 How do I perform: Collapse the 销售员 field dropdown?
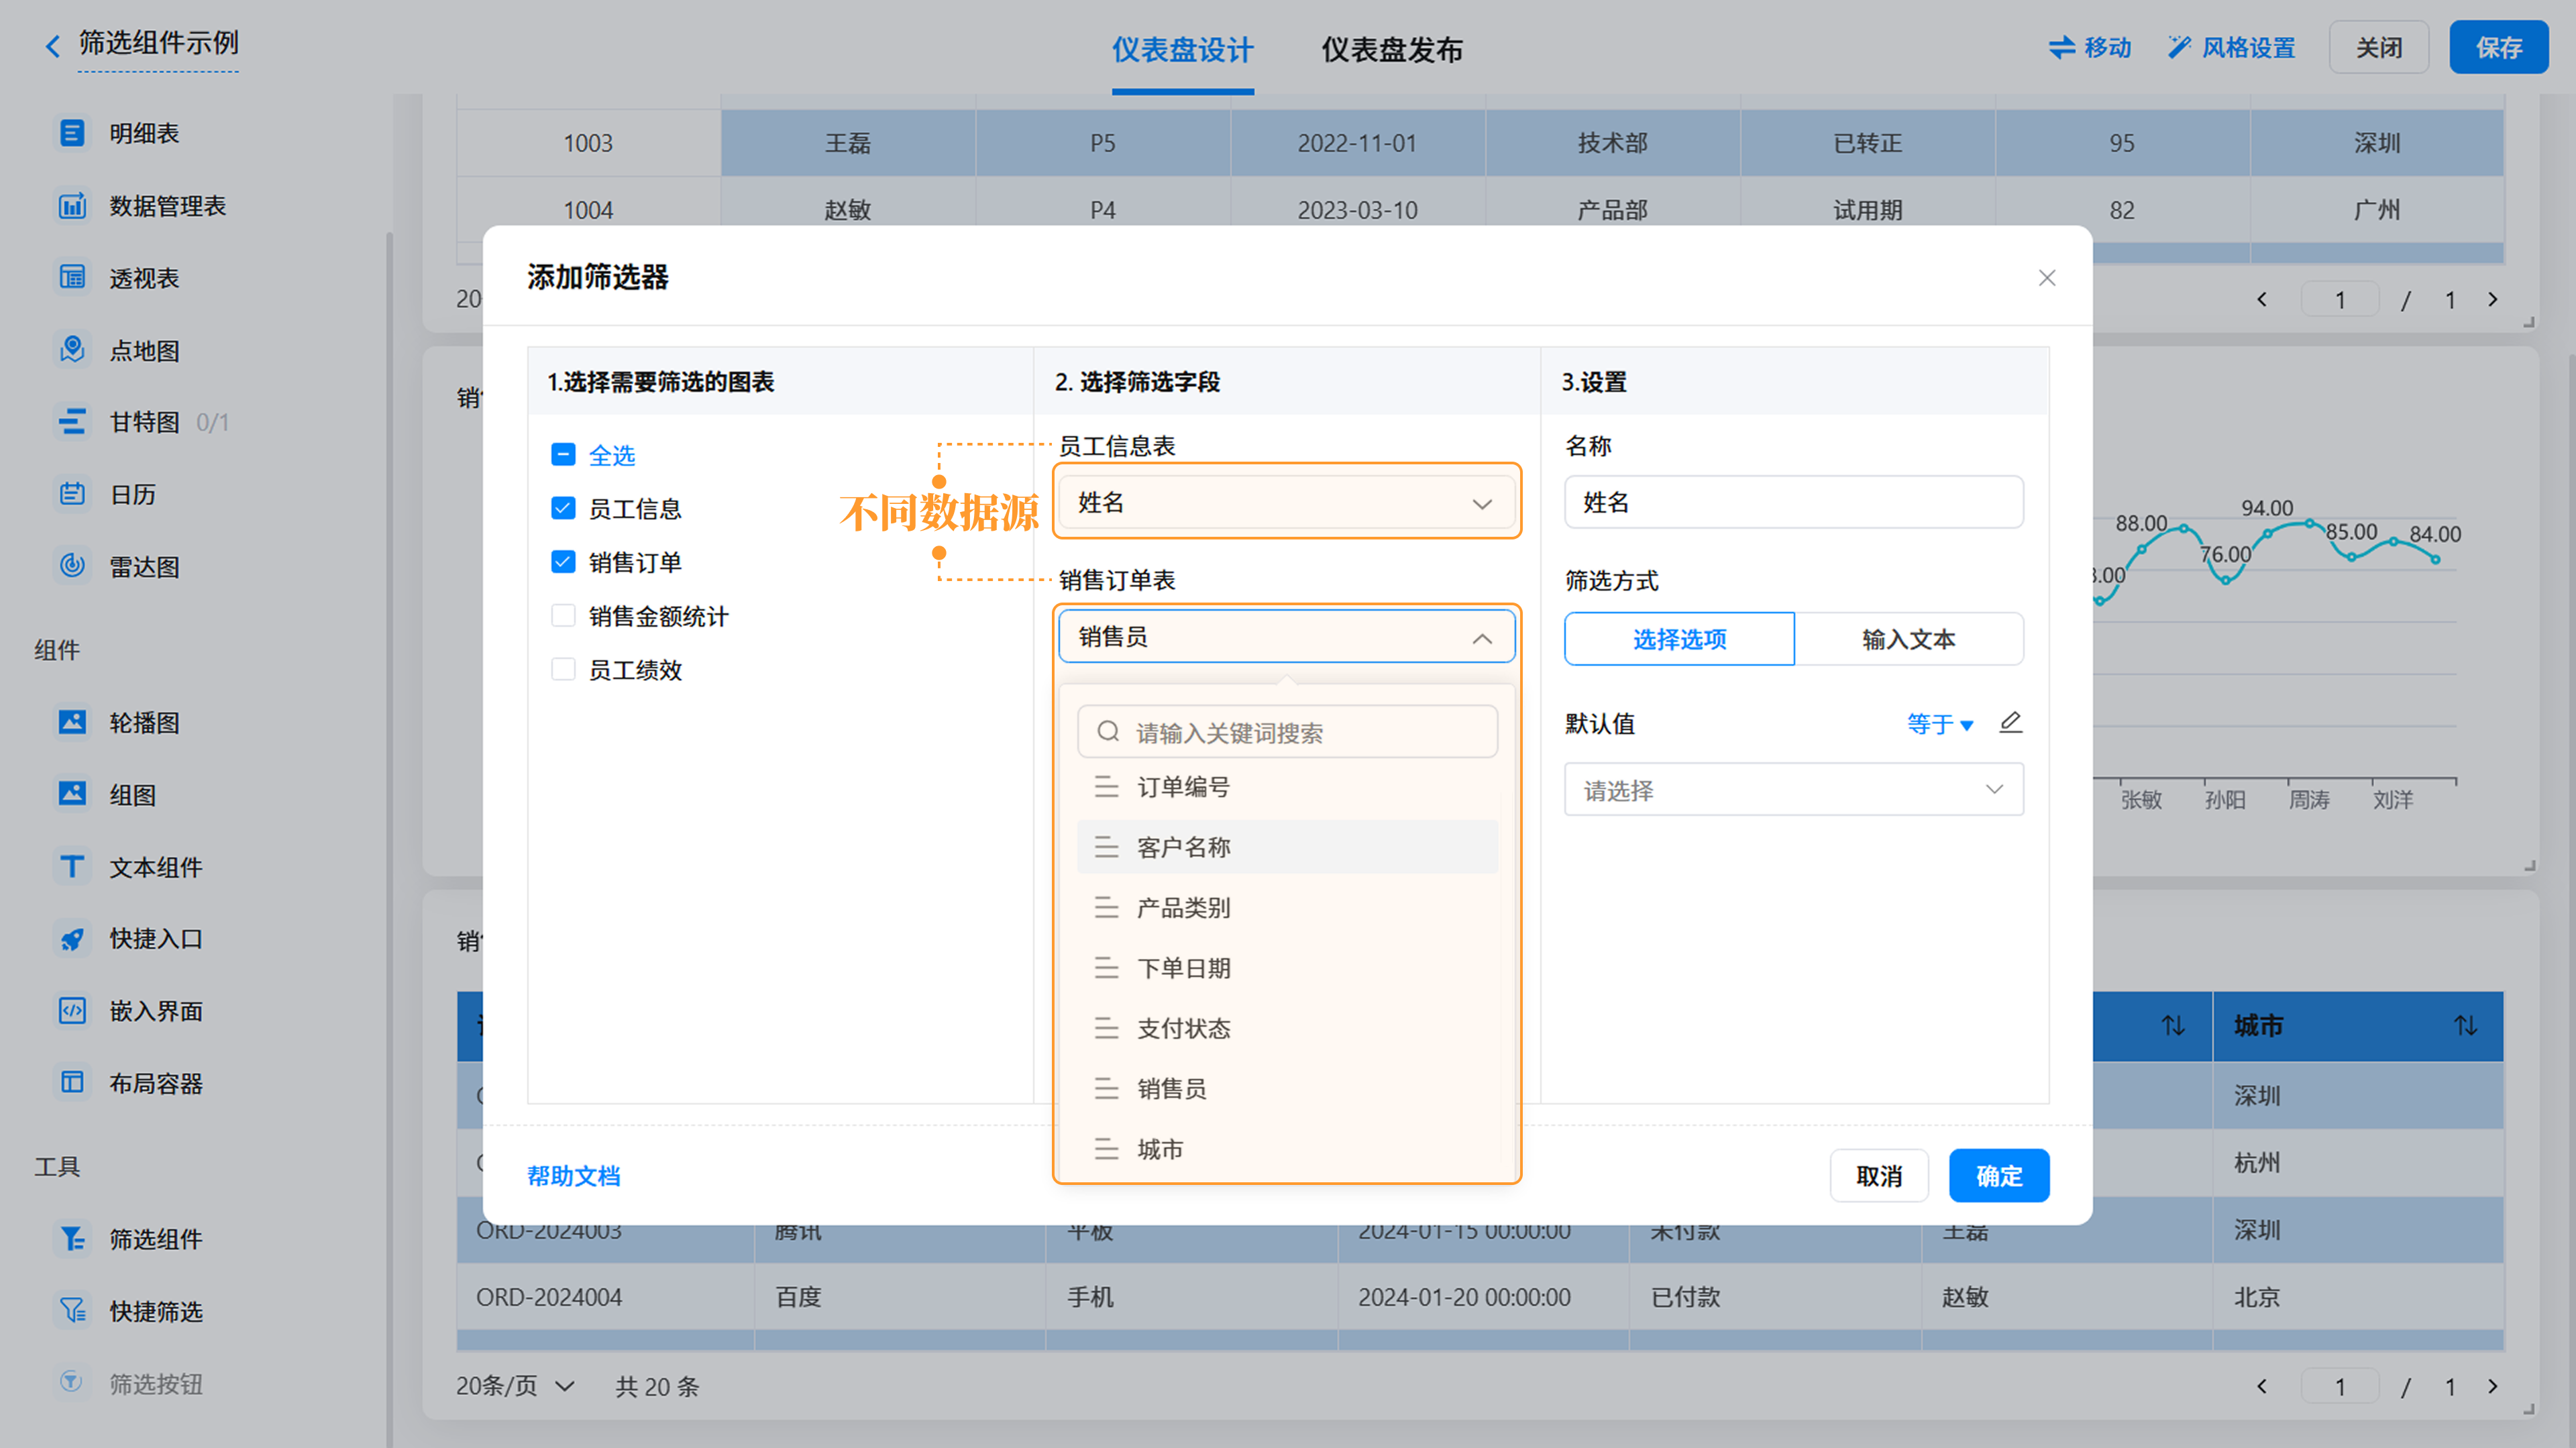point(1286,636)
